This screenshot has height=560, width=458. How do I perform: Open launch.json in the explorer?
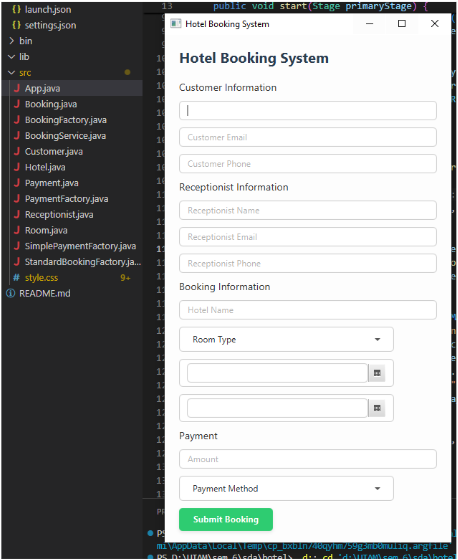(48, 10)
